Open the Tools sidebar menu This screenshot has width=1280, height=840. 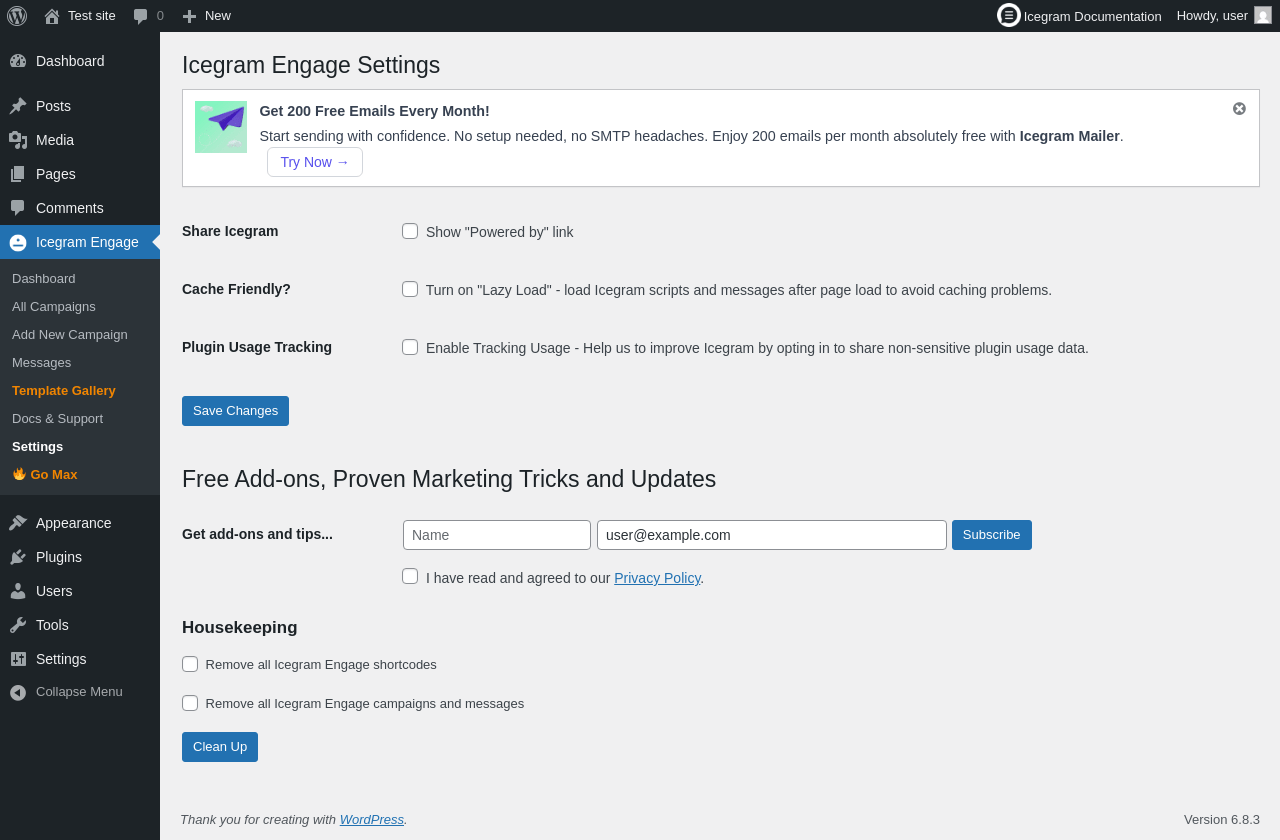(52, 625)
